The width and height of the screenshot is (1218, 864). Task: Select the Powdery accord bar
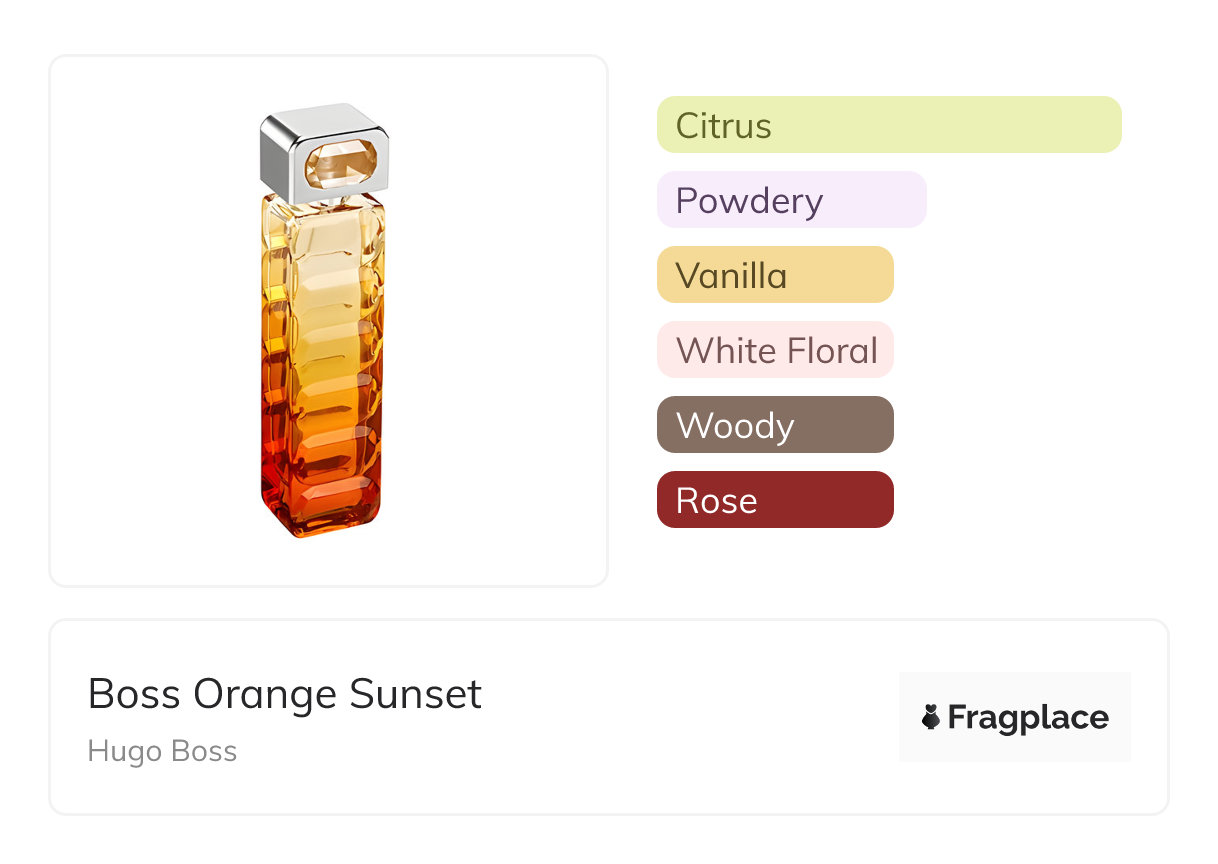click(791, 200)
